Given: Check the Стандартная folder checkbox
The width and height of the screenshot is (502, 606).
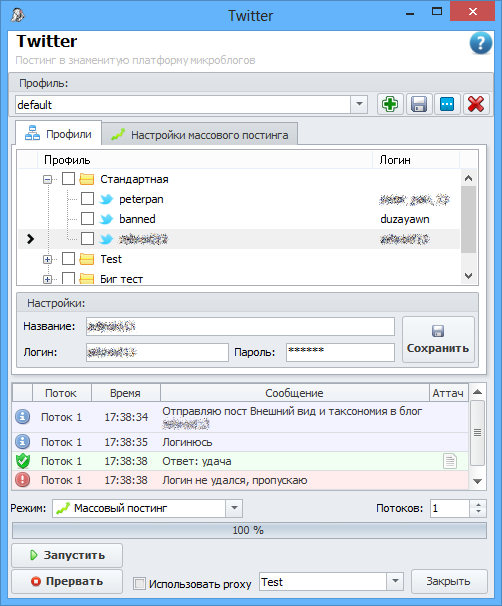Looking at the screenshot, I should 68,179.
